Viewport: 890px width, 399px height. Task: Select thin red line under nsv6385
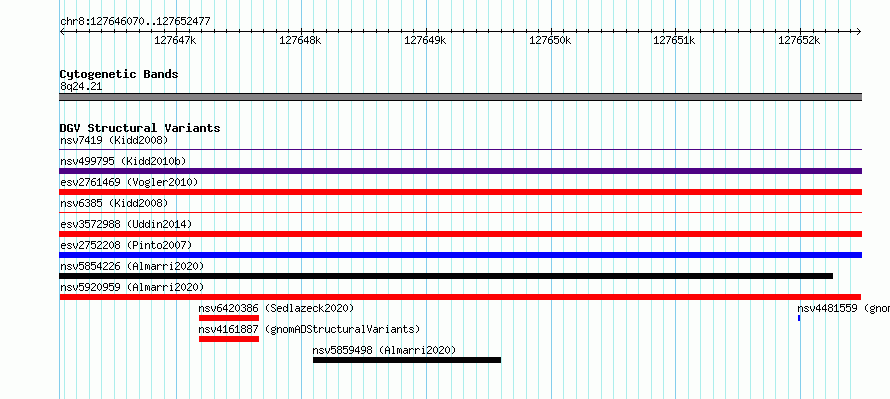pos(460,213)
